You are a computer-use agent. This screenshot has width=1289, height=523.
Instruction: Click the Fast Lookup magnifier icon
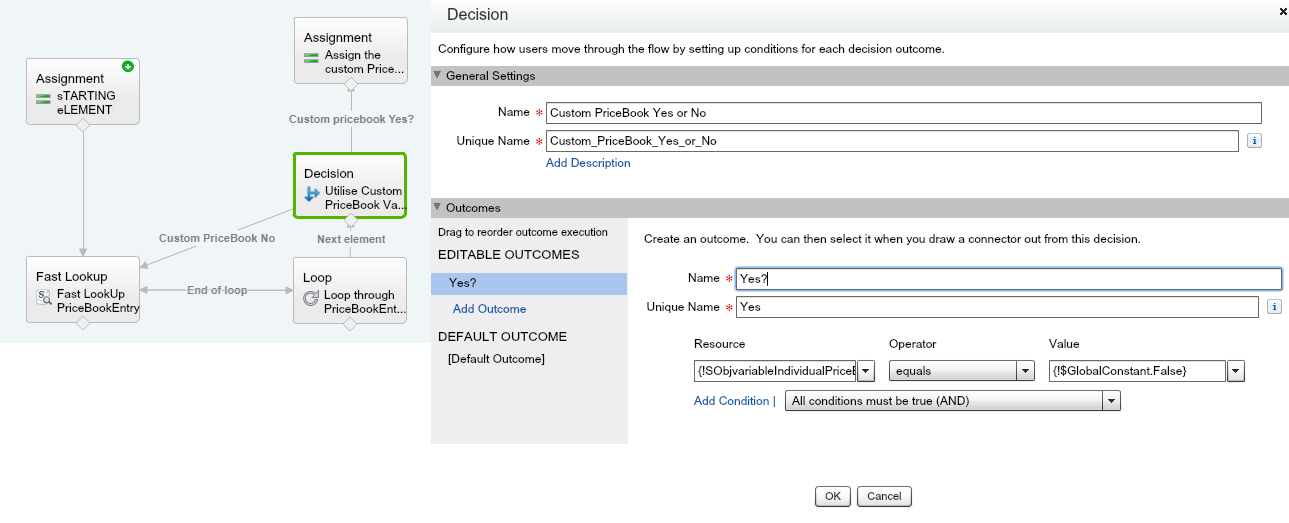click(44, 297)
